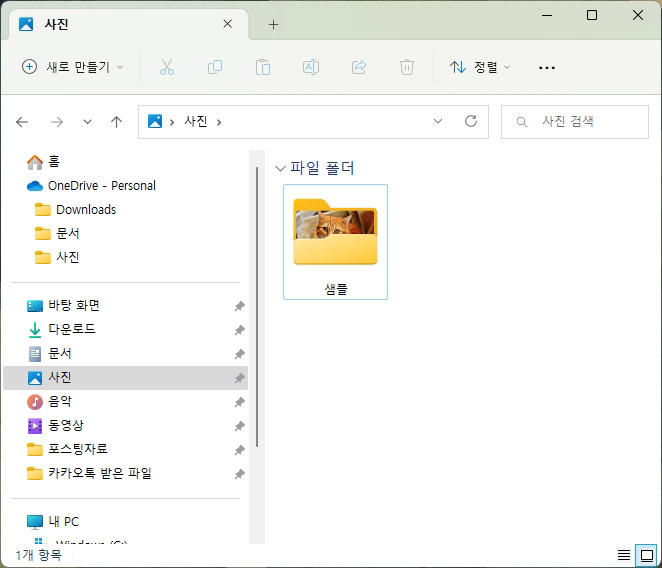Click the navigation pane scrollbar
Viewport: 662px width, 568px height.
tap(257, 307)
